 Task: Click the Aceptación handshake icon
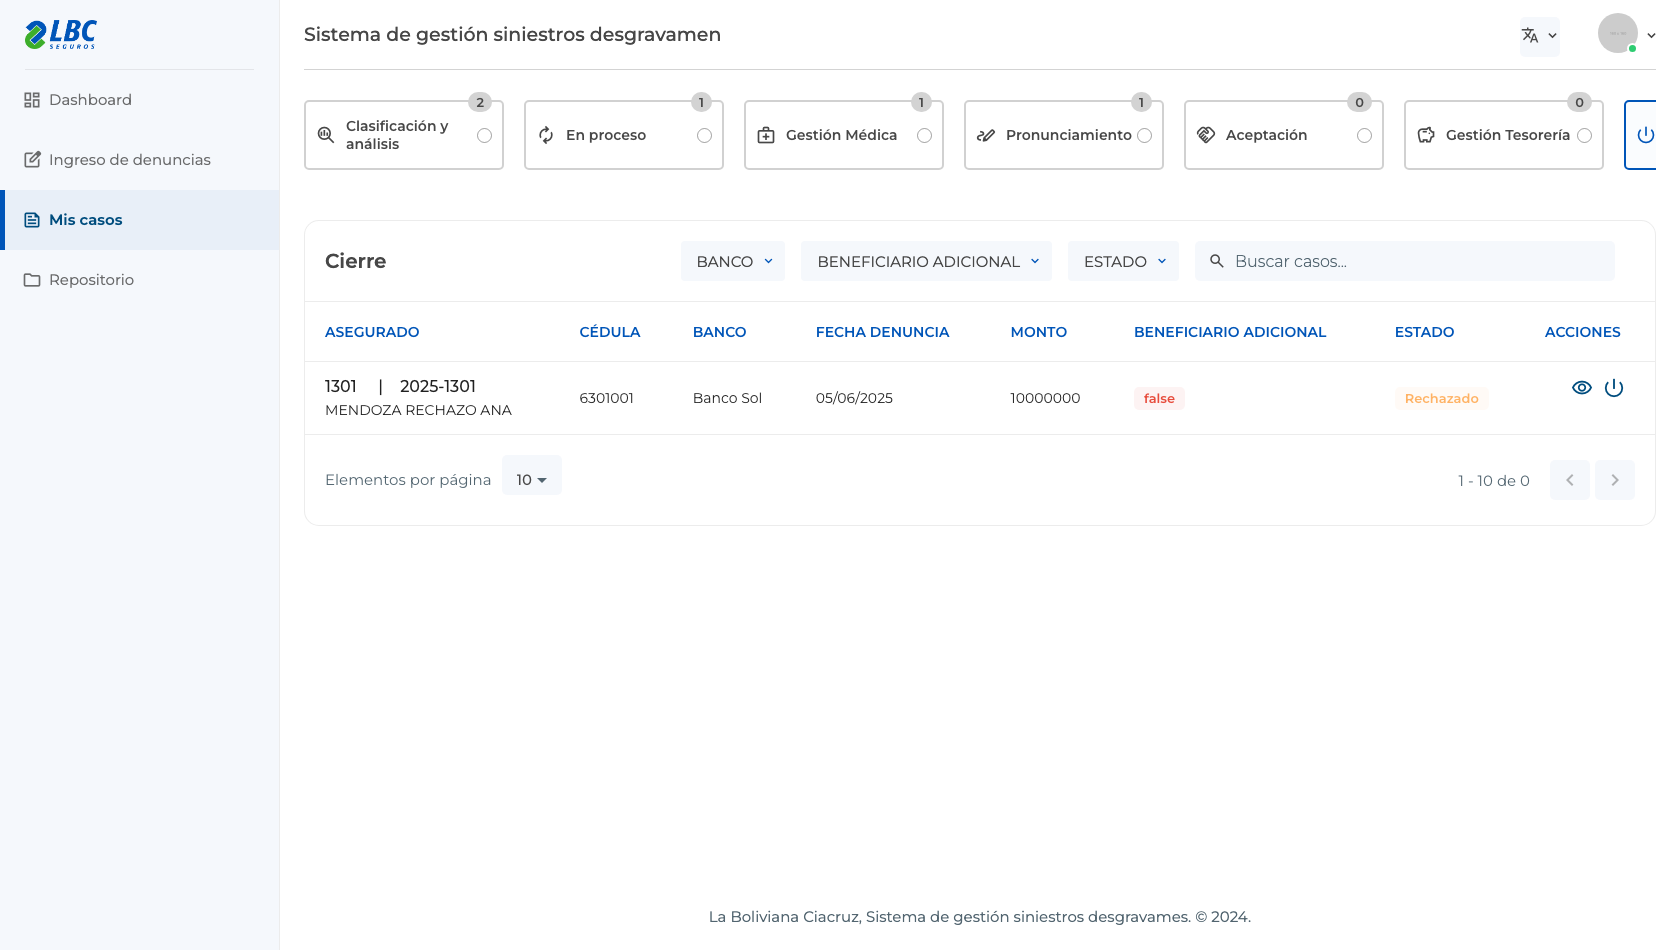(x=1206, y=135)
